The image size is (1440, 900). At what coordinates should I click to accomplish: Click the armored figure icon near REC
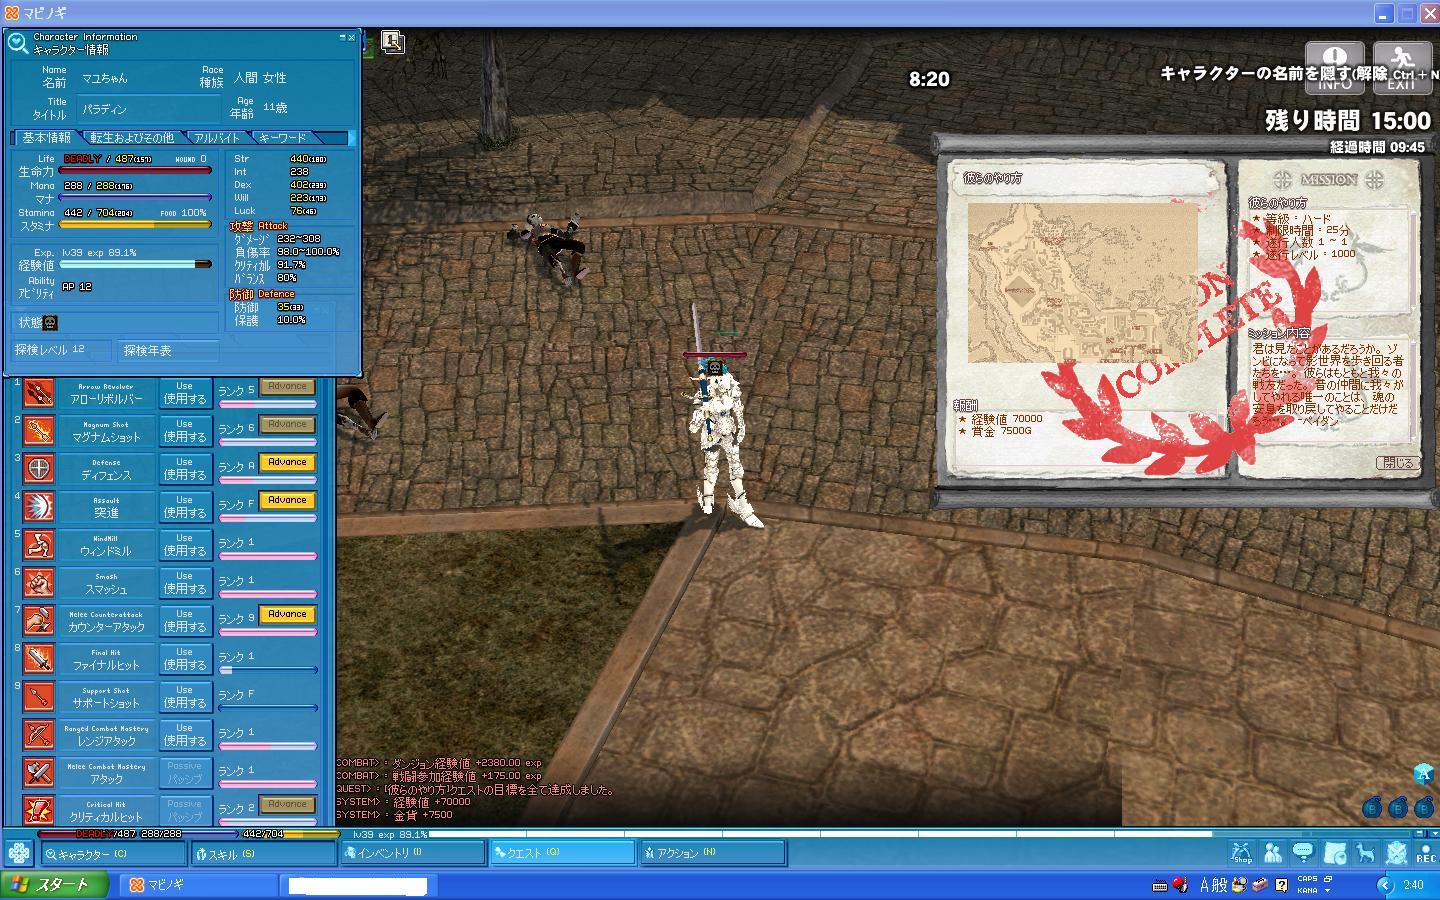pos(1396,853)
